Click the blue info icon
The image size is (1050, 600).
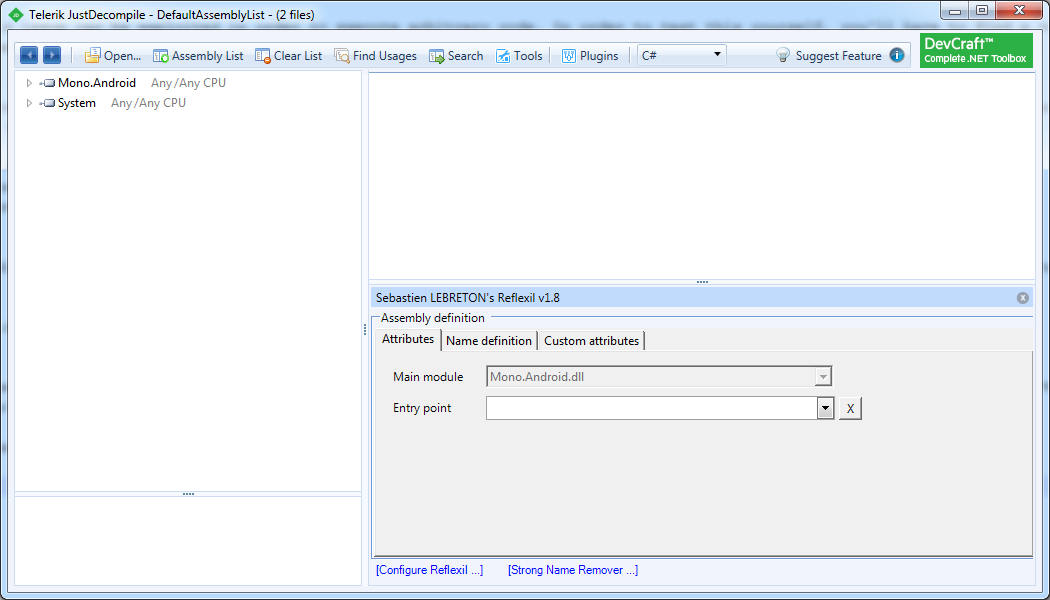tap(897, 56)
